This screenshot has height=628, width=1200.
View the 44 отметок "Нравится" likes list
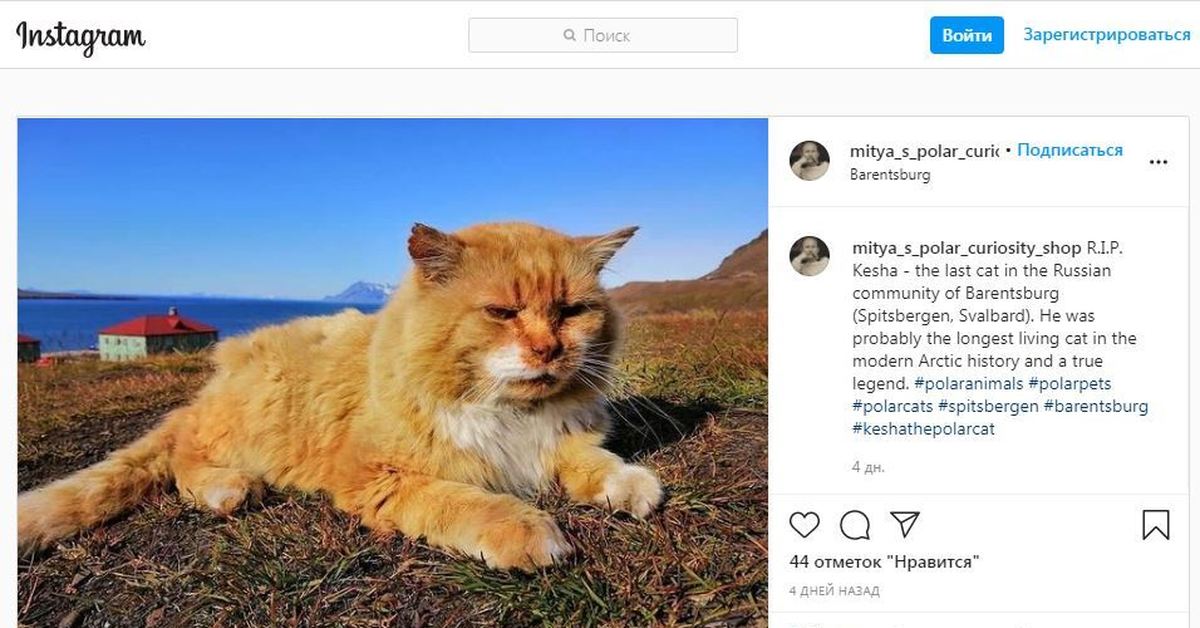coord(883,562)
